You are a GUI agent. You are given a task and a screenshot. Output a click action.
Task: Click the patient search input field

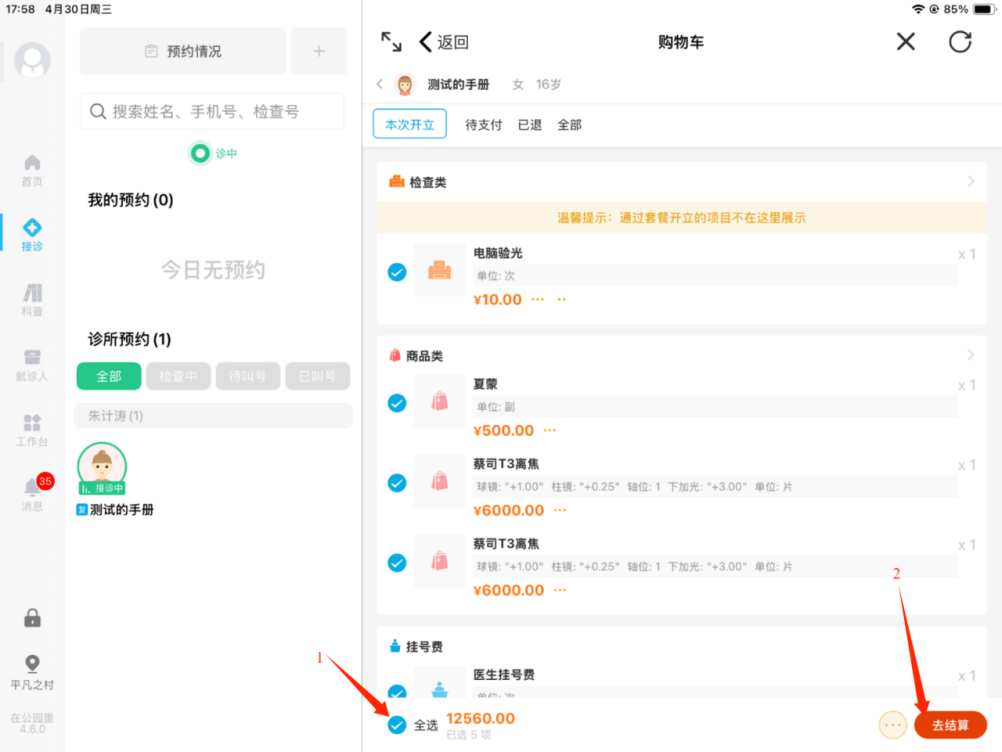[212, 112]
